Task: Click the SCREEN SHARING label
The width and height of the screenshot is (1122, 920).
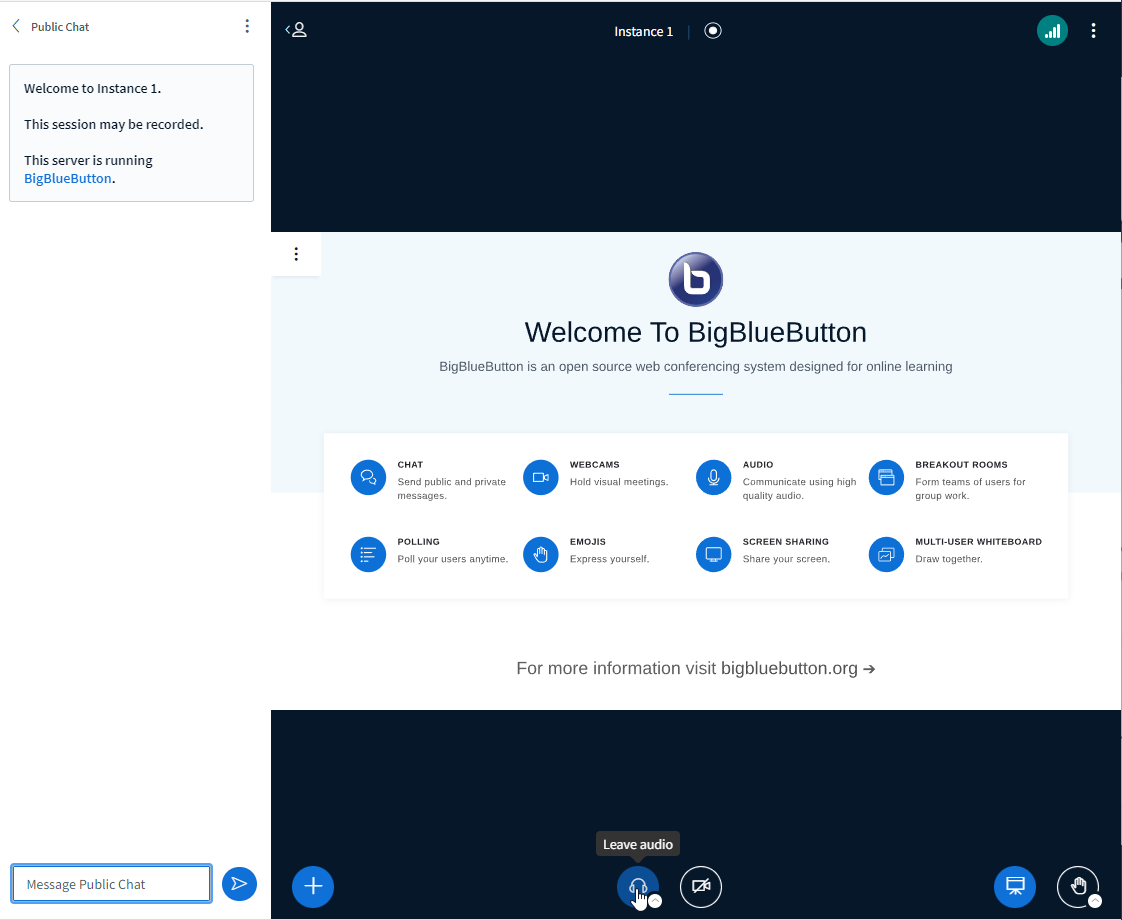Action: click(786, 542)
